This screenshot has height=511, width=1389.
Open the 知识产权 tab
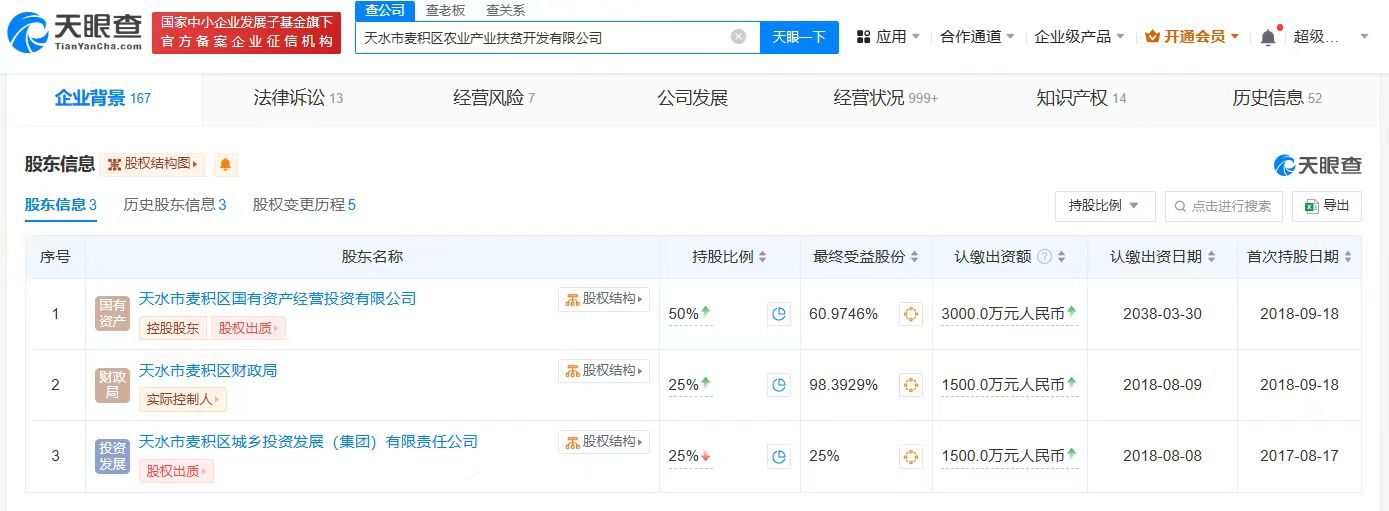pyautogui.click(x=1081, y=98)
